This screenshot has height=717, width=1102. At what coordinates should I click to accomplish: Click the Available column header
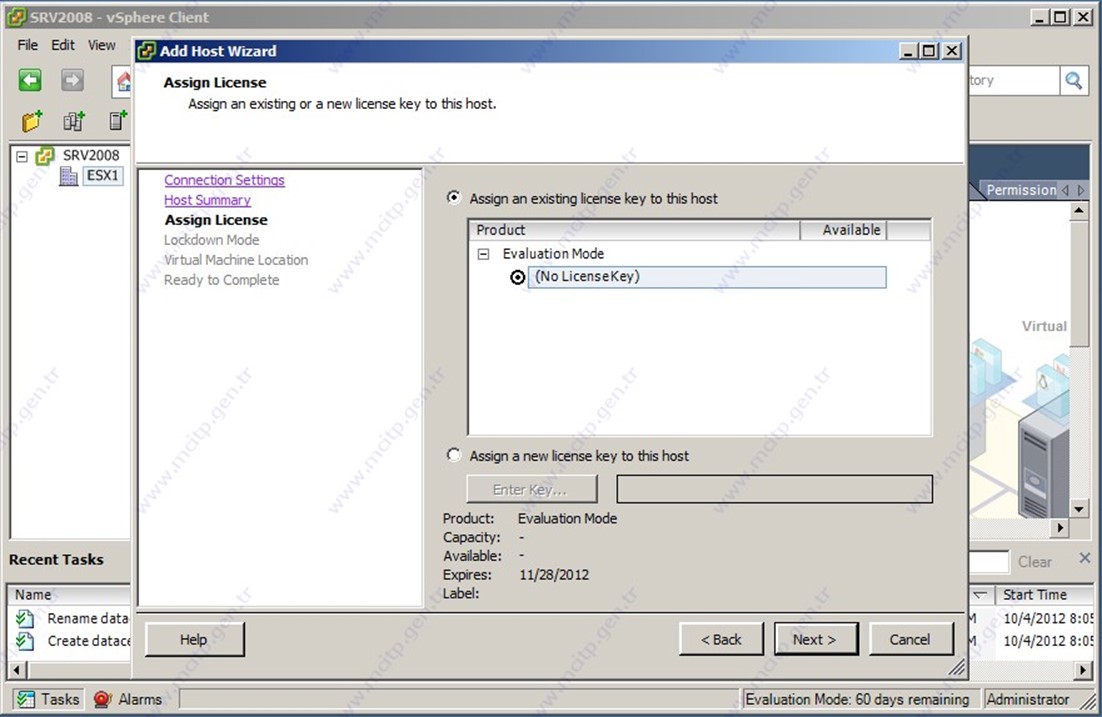[x=844, y=230]
